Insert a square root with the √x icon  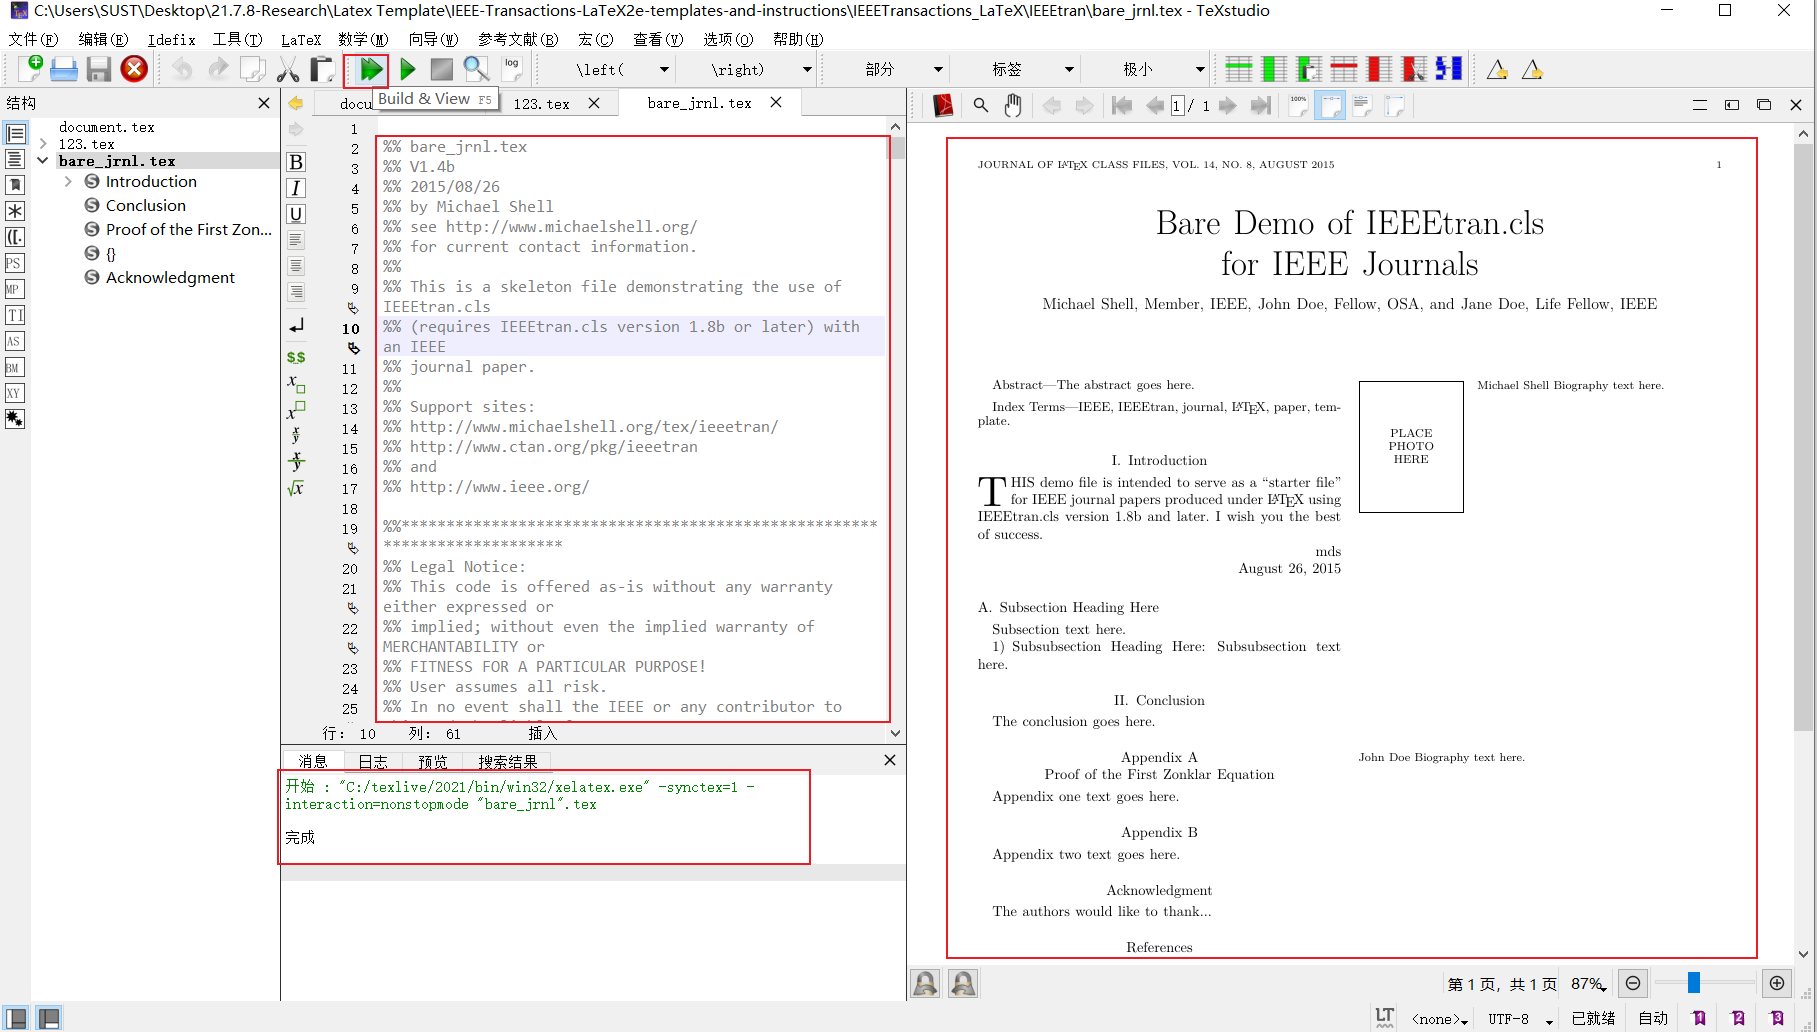[x=295, y=488]
